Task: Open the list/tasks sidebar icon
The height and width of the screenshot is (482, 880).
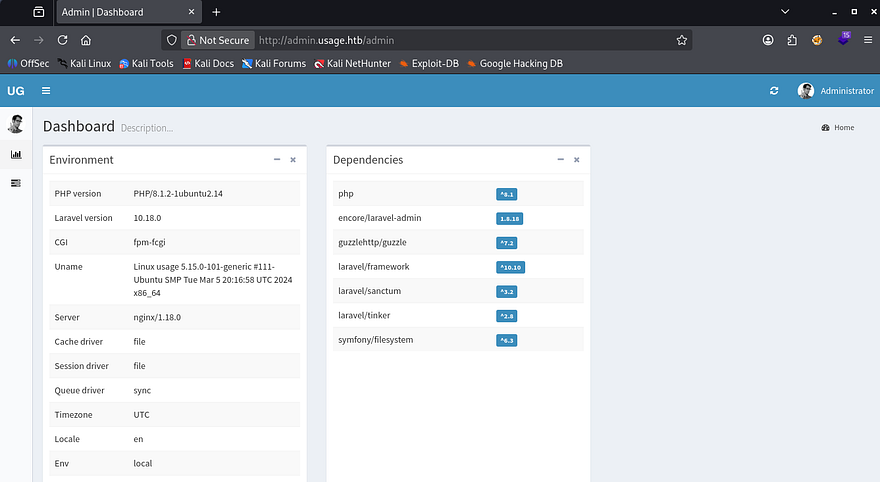Action: [x=16, y=183]
